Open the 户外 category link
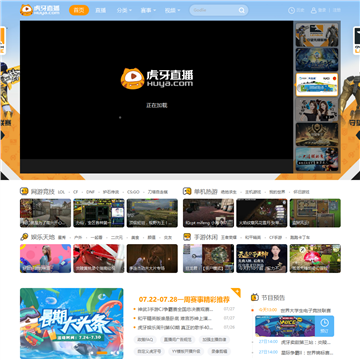This screenshot has height=360, width=360. pyautogui.click(x=78, y=238)
